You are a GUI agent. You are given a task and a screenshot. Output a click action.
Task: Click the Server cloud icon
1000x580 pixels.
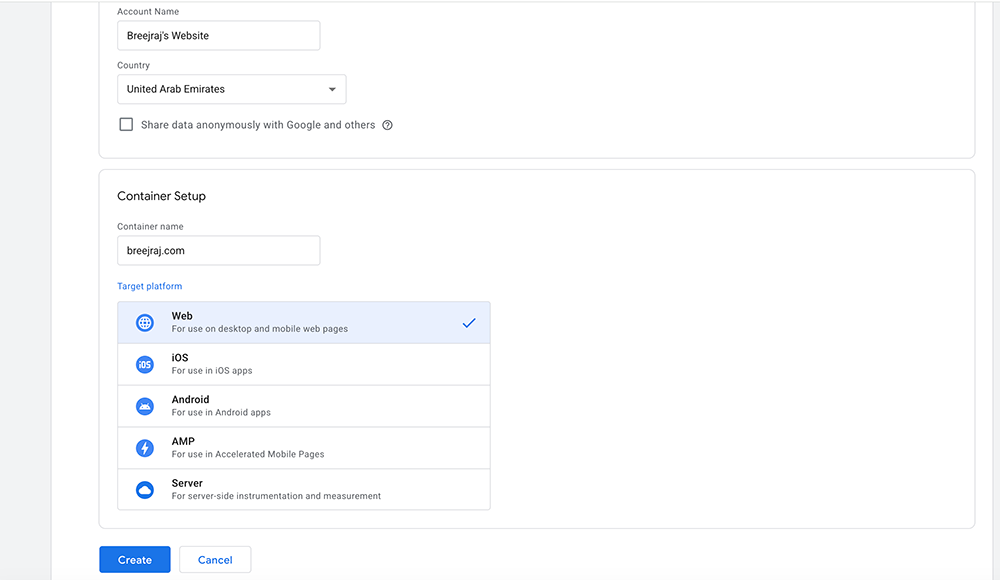click(145, 489)
